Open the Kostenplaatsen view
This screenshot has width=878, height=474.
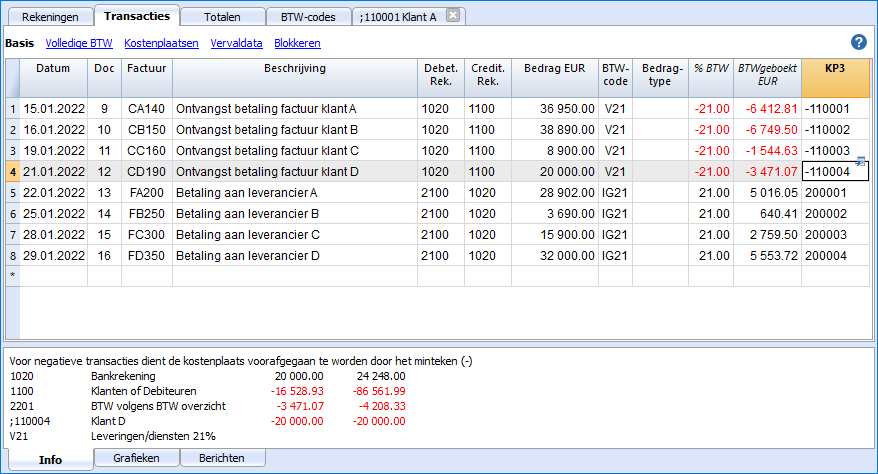click(x=161, y=43)
